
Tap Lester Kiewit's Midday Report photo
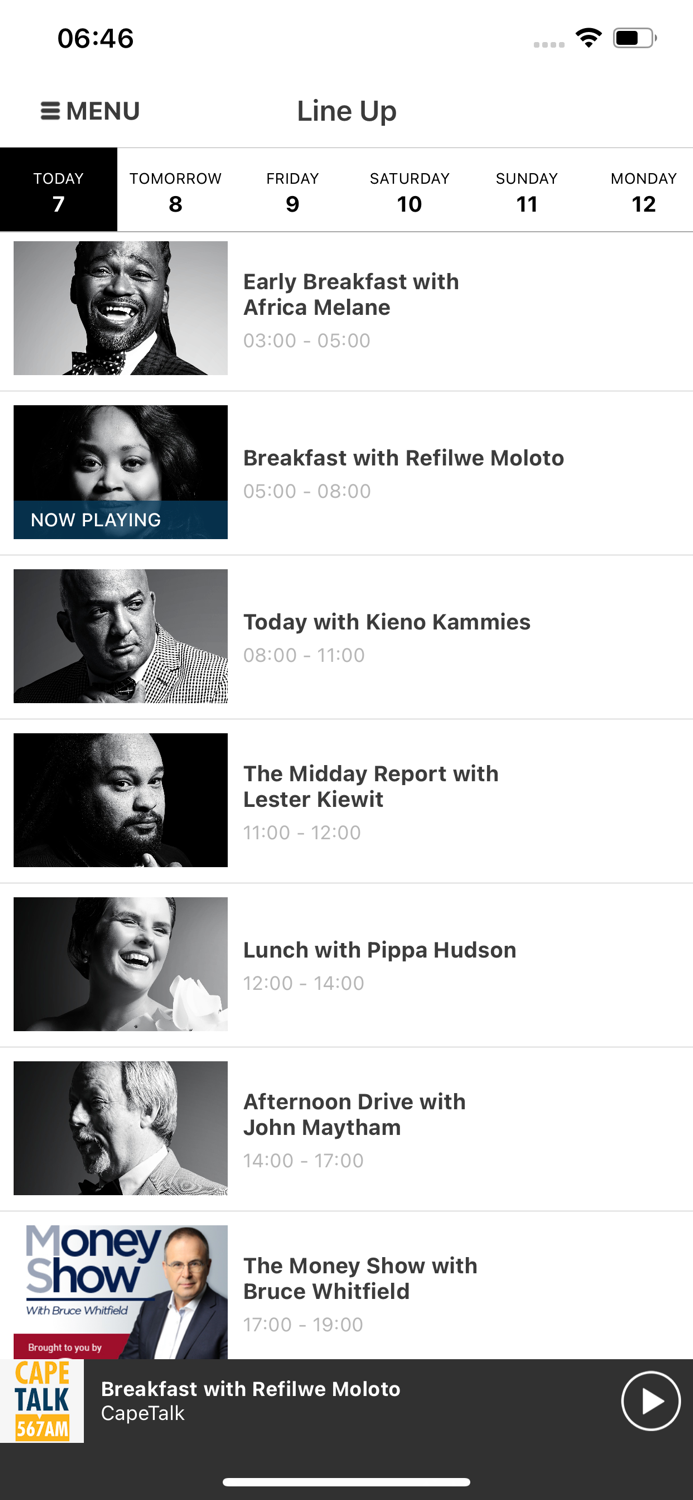[120, 800]
